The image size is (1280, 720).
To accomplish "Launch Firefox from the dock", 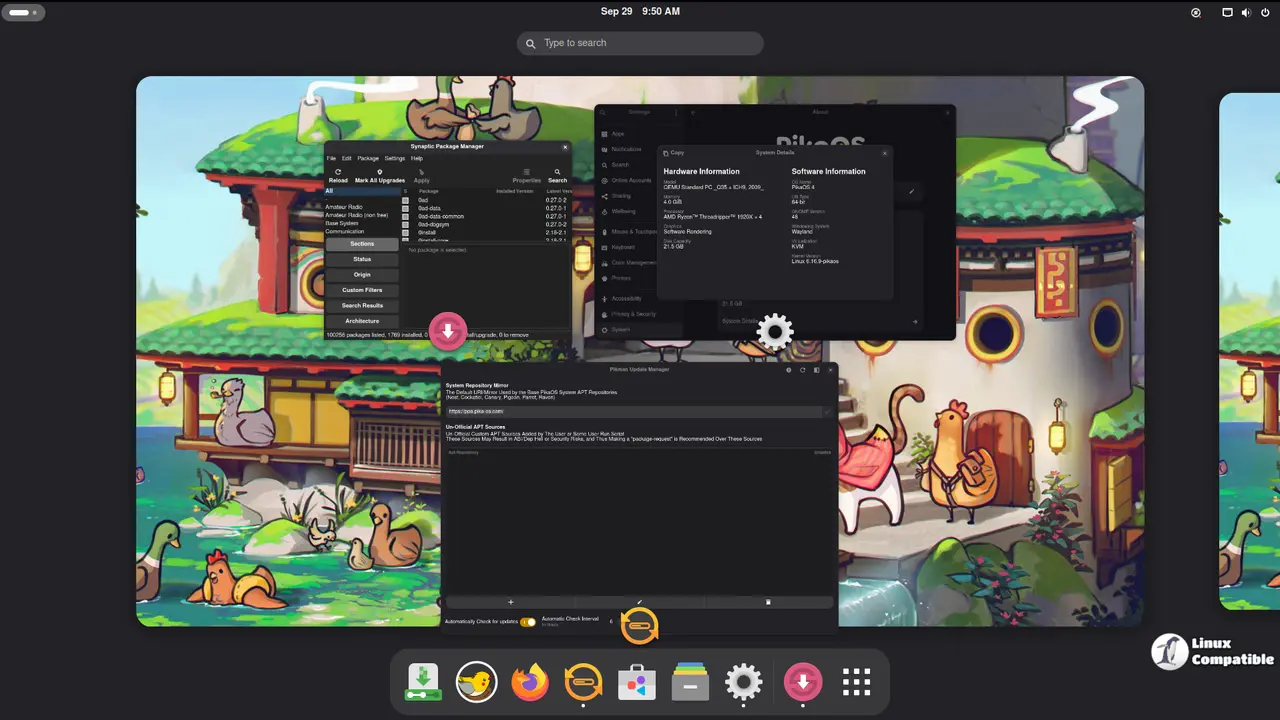I will pyautogui.click(x=530, y=683).
